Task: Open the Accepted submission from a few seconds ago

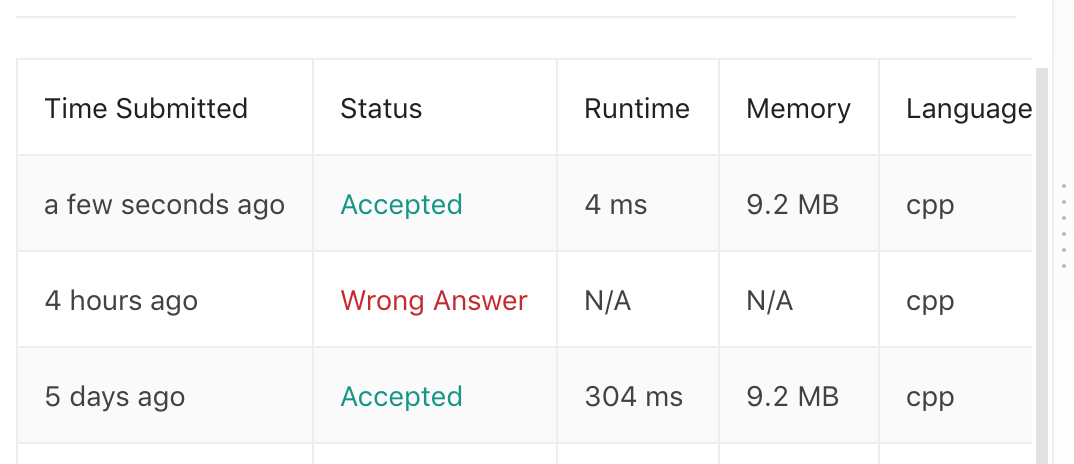Action: pyautogui.click(x=401, y=205)
